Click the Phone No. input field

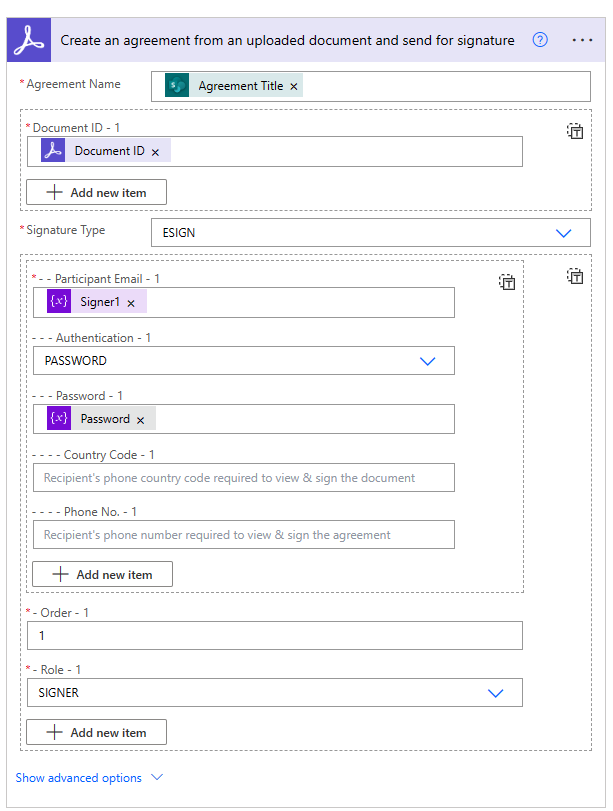coord(244,534)
